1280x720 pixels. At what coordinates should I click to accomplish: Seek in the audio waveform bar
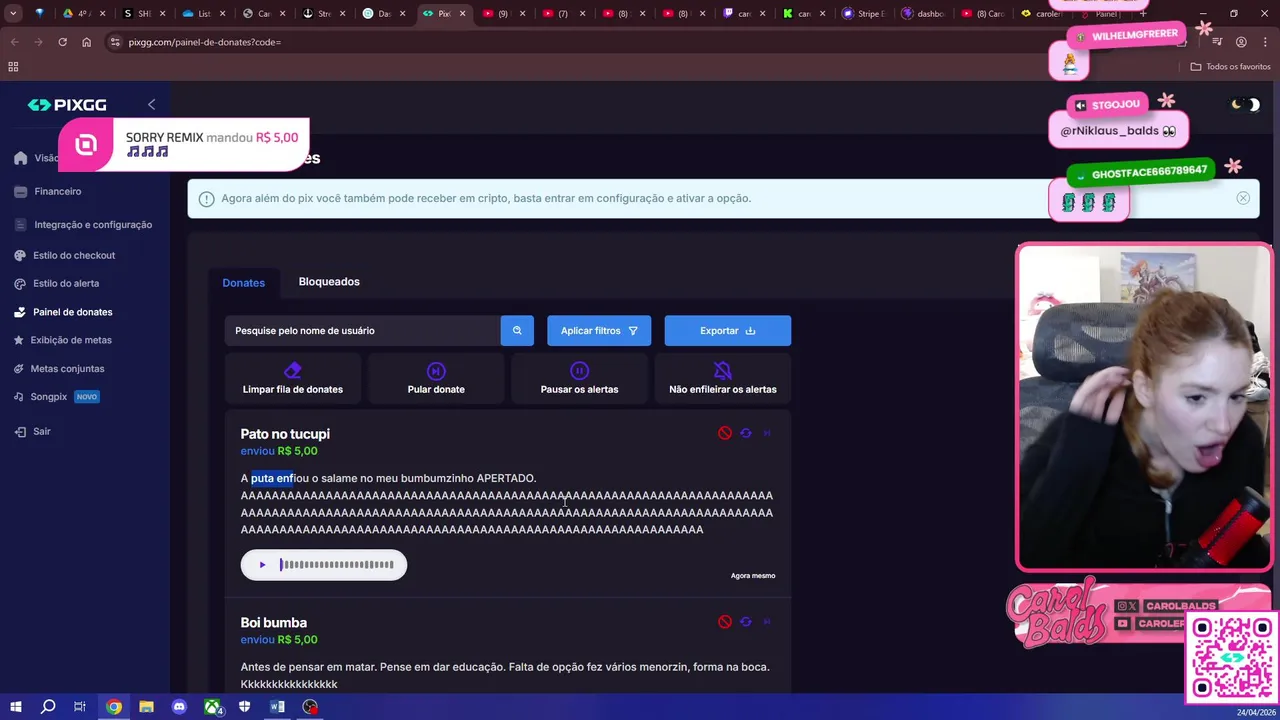pyautogui.click(x=337, y=565)
